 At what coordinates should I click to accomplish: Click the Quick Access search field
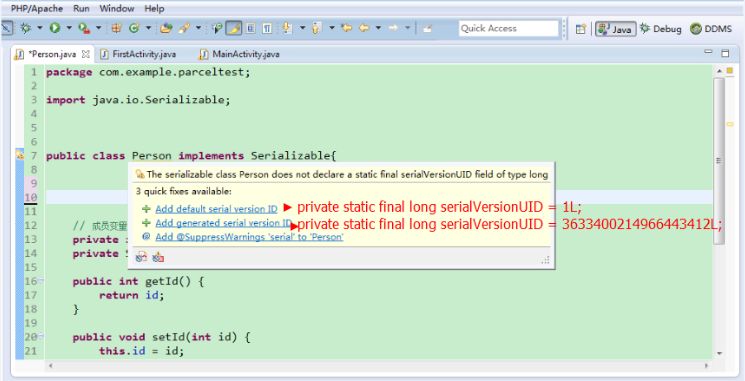coord(508,29)
